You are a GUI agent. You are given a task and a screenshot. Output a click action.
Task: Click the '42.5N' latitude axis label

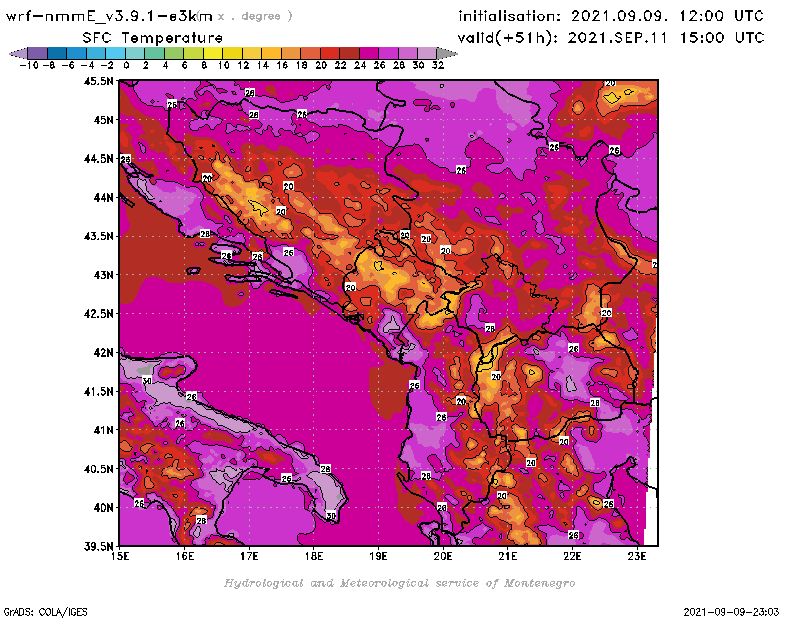98,314
